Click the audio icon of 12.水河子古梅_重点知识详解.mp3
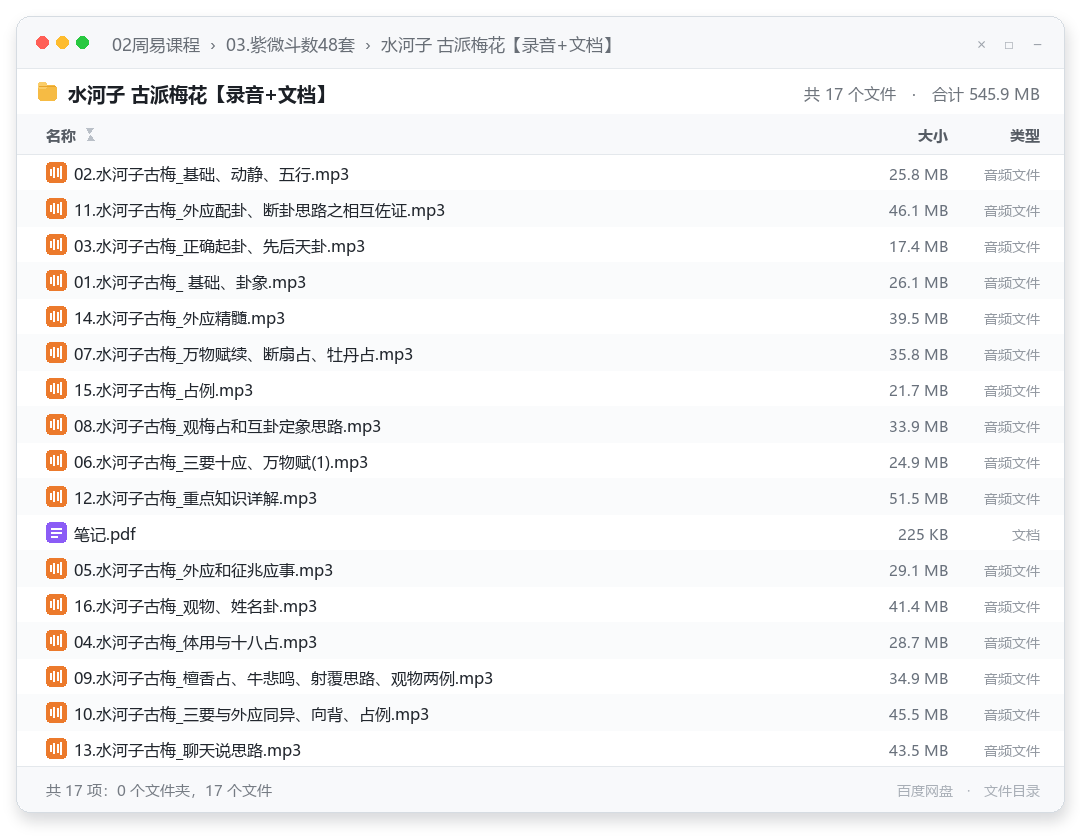Screen dimensions: 1080x836 [x=56, y=497]
